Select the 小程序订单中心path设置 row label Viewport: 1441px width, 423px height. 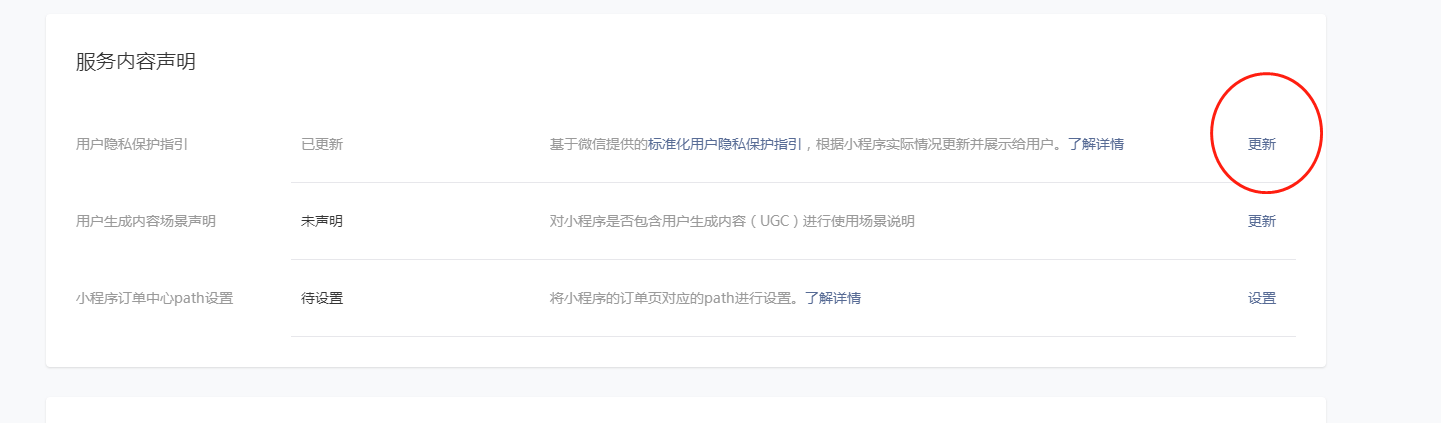[154, 298]
